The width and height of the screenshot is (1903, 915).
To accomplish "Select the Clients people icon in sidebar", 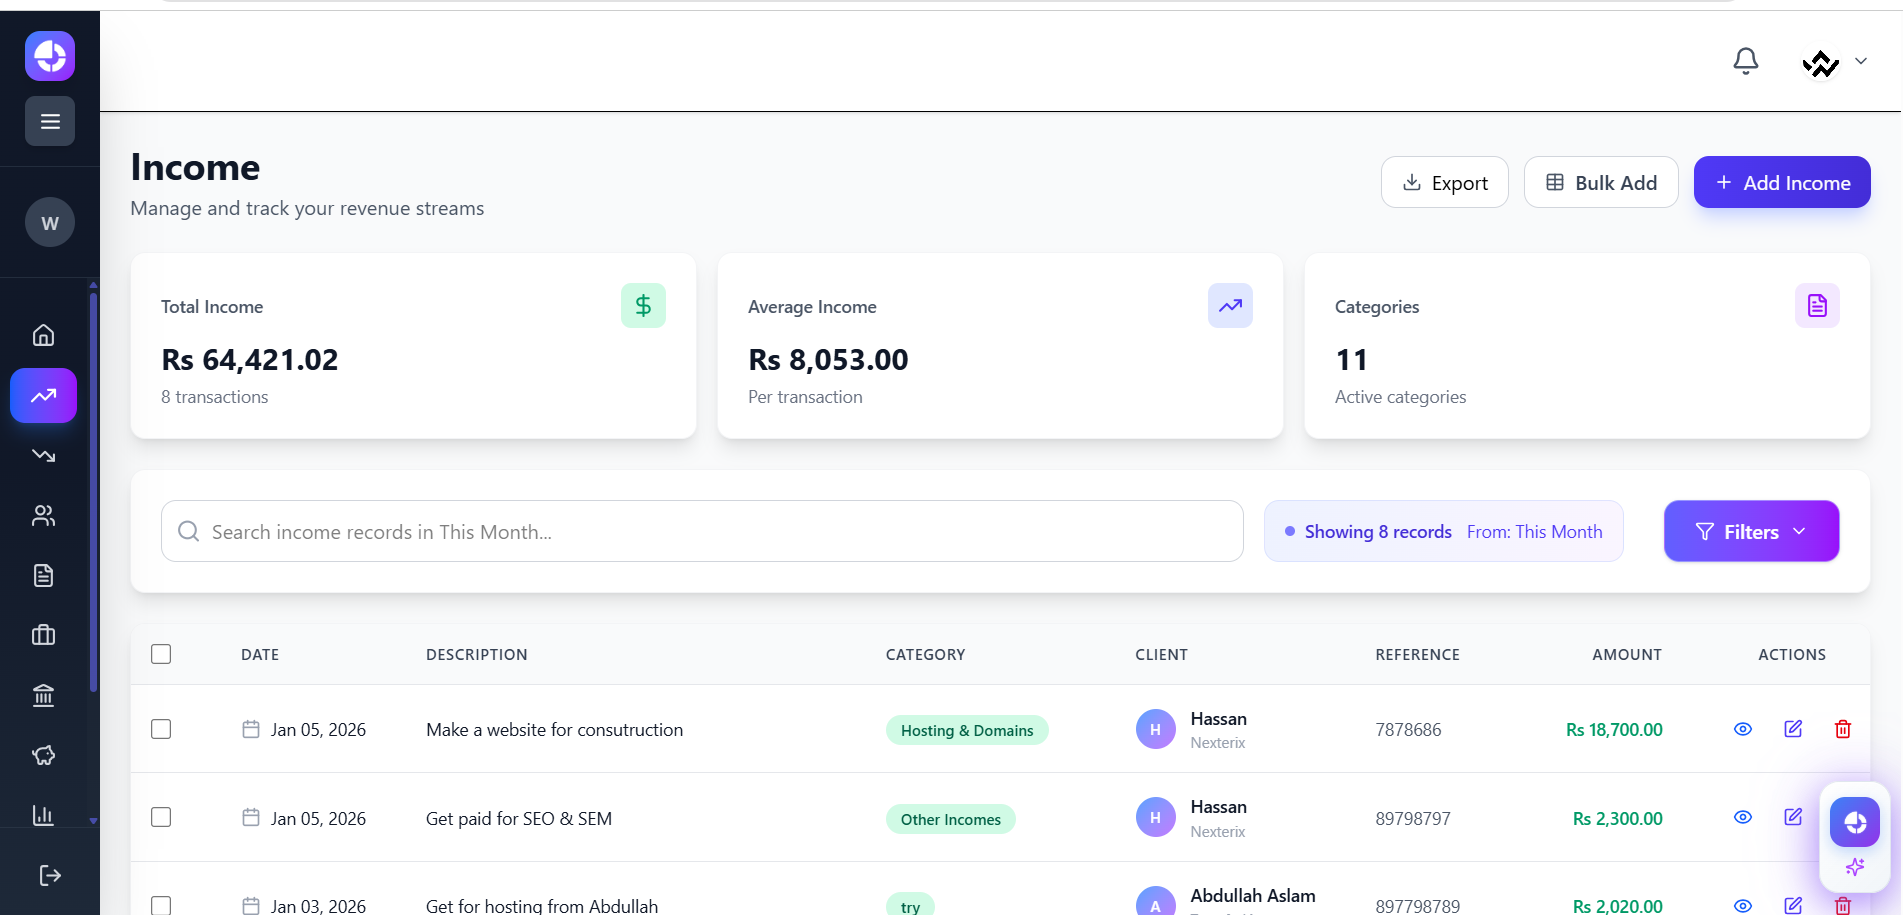I will (x=43, y=515).
